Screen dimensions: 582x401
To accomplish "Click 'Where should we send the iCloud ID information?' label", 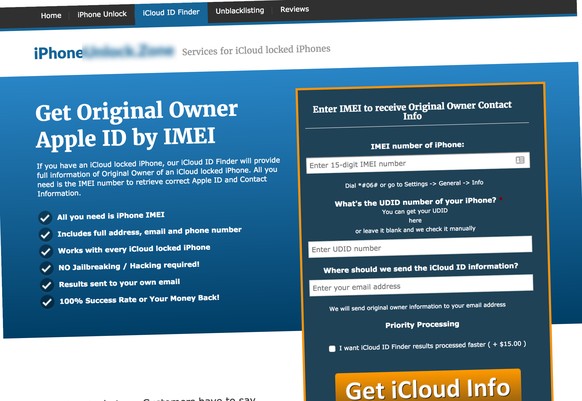I will 421,268.
